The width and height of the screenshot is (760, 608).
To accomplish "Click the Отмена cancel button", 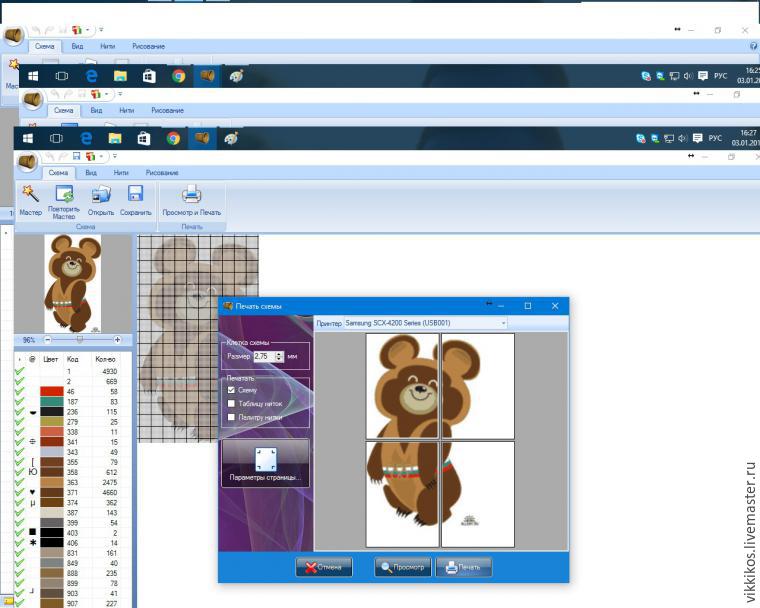I will 324,567.
